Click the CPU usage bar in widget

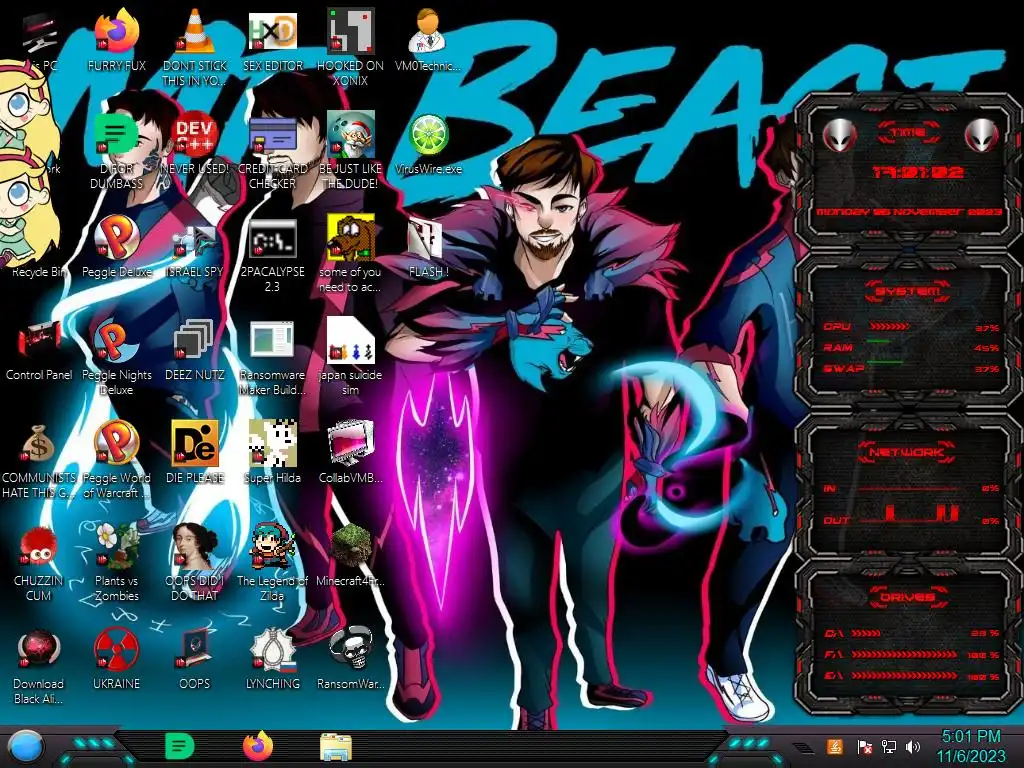[x=889, y=326]
